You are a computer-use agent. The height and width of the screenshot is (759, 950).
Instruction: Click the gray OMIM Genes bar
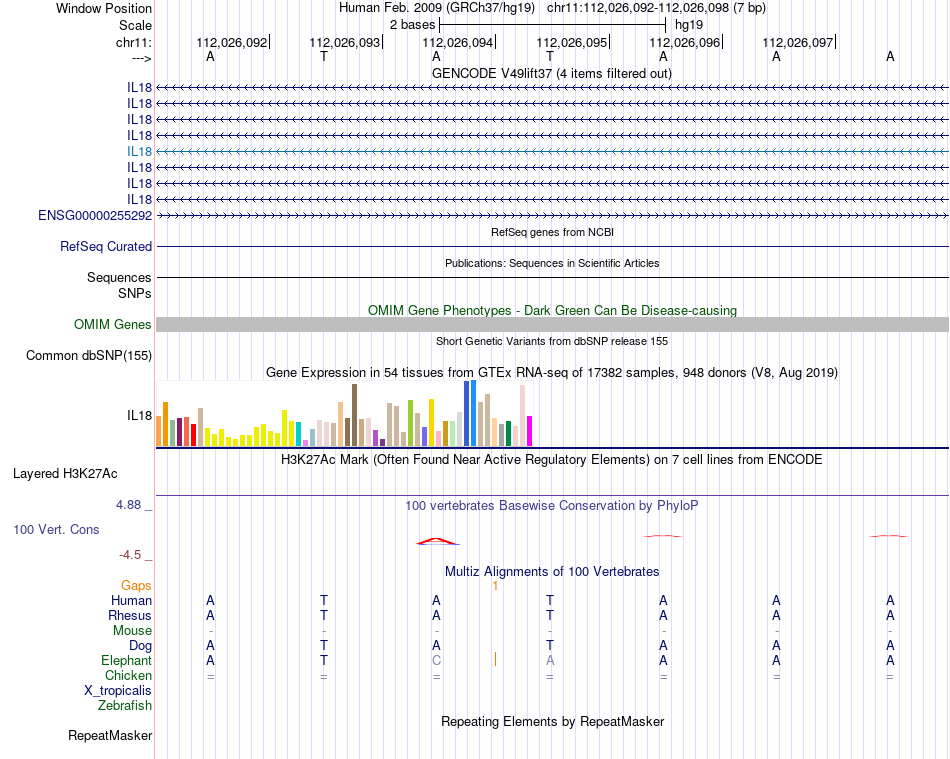pos(553,325)
